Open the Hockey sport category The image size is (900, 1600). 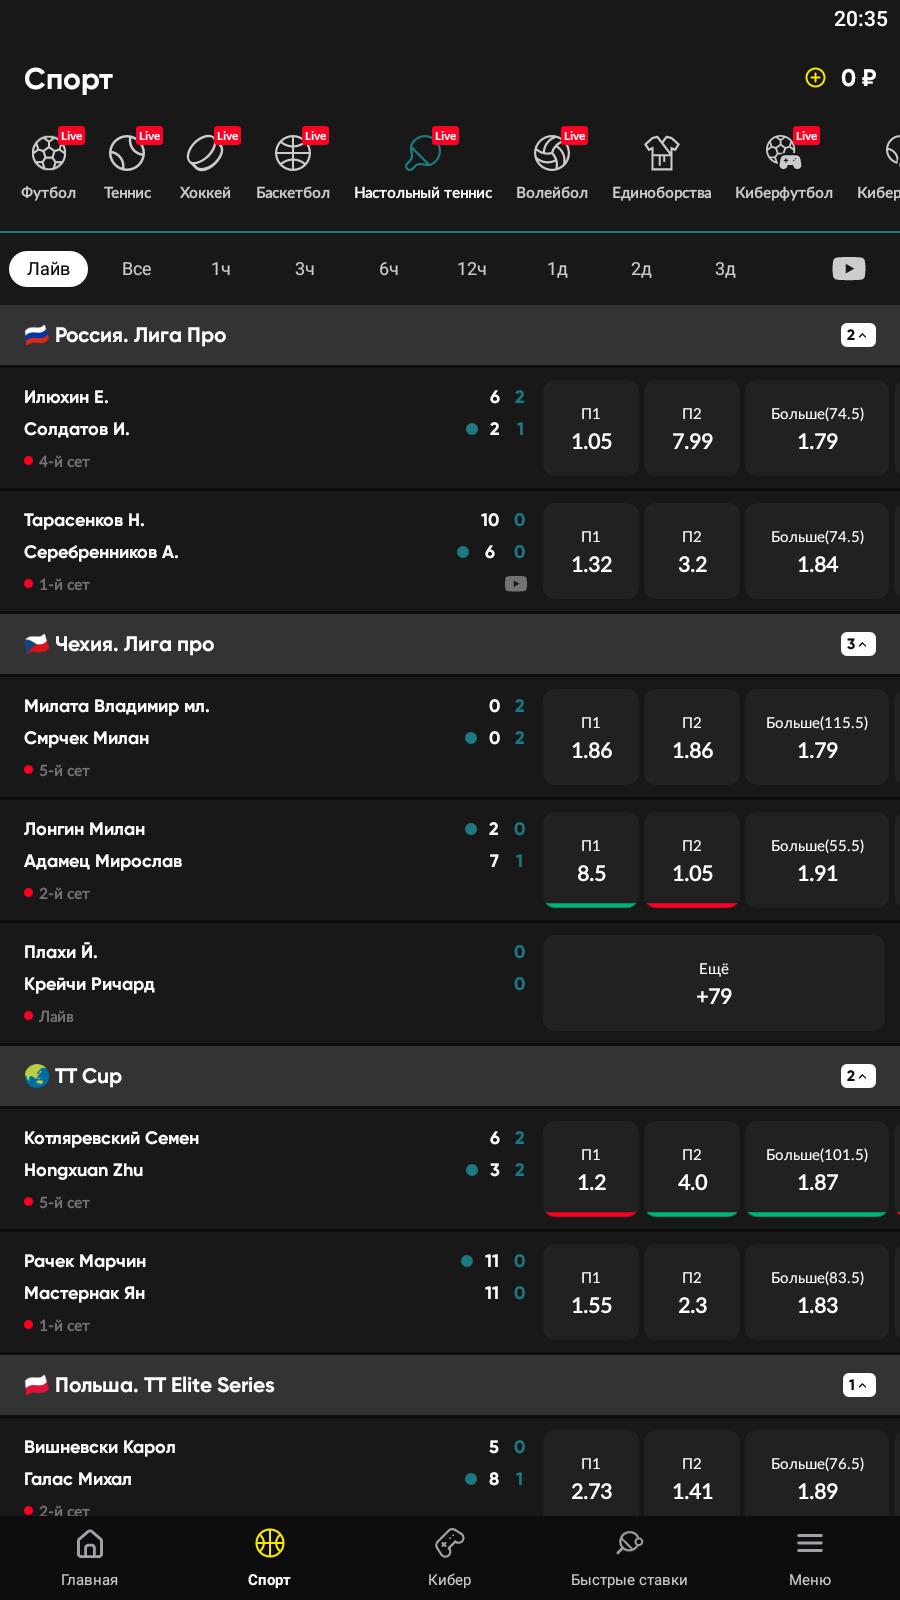coord(205,165)
